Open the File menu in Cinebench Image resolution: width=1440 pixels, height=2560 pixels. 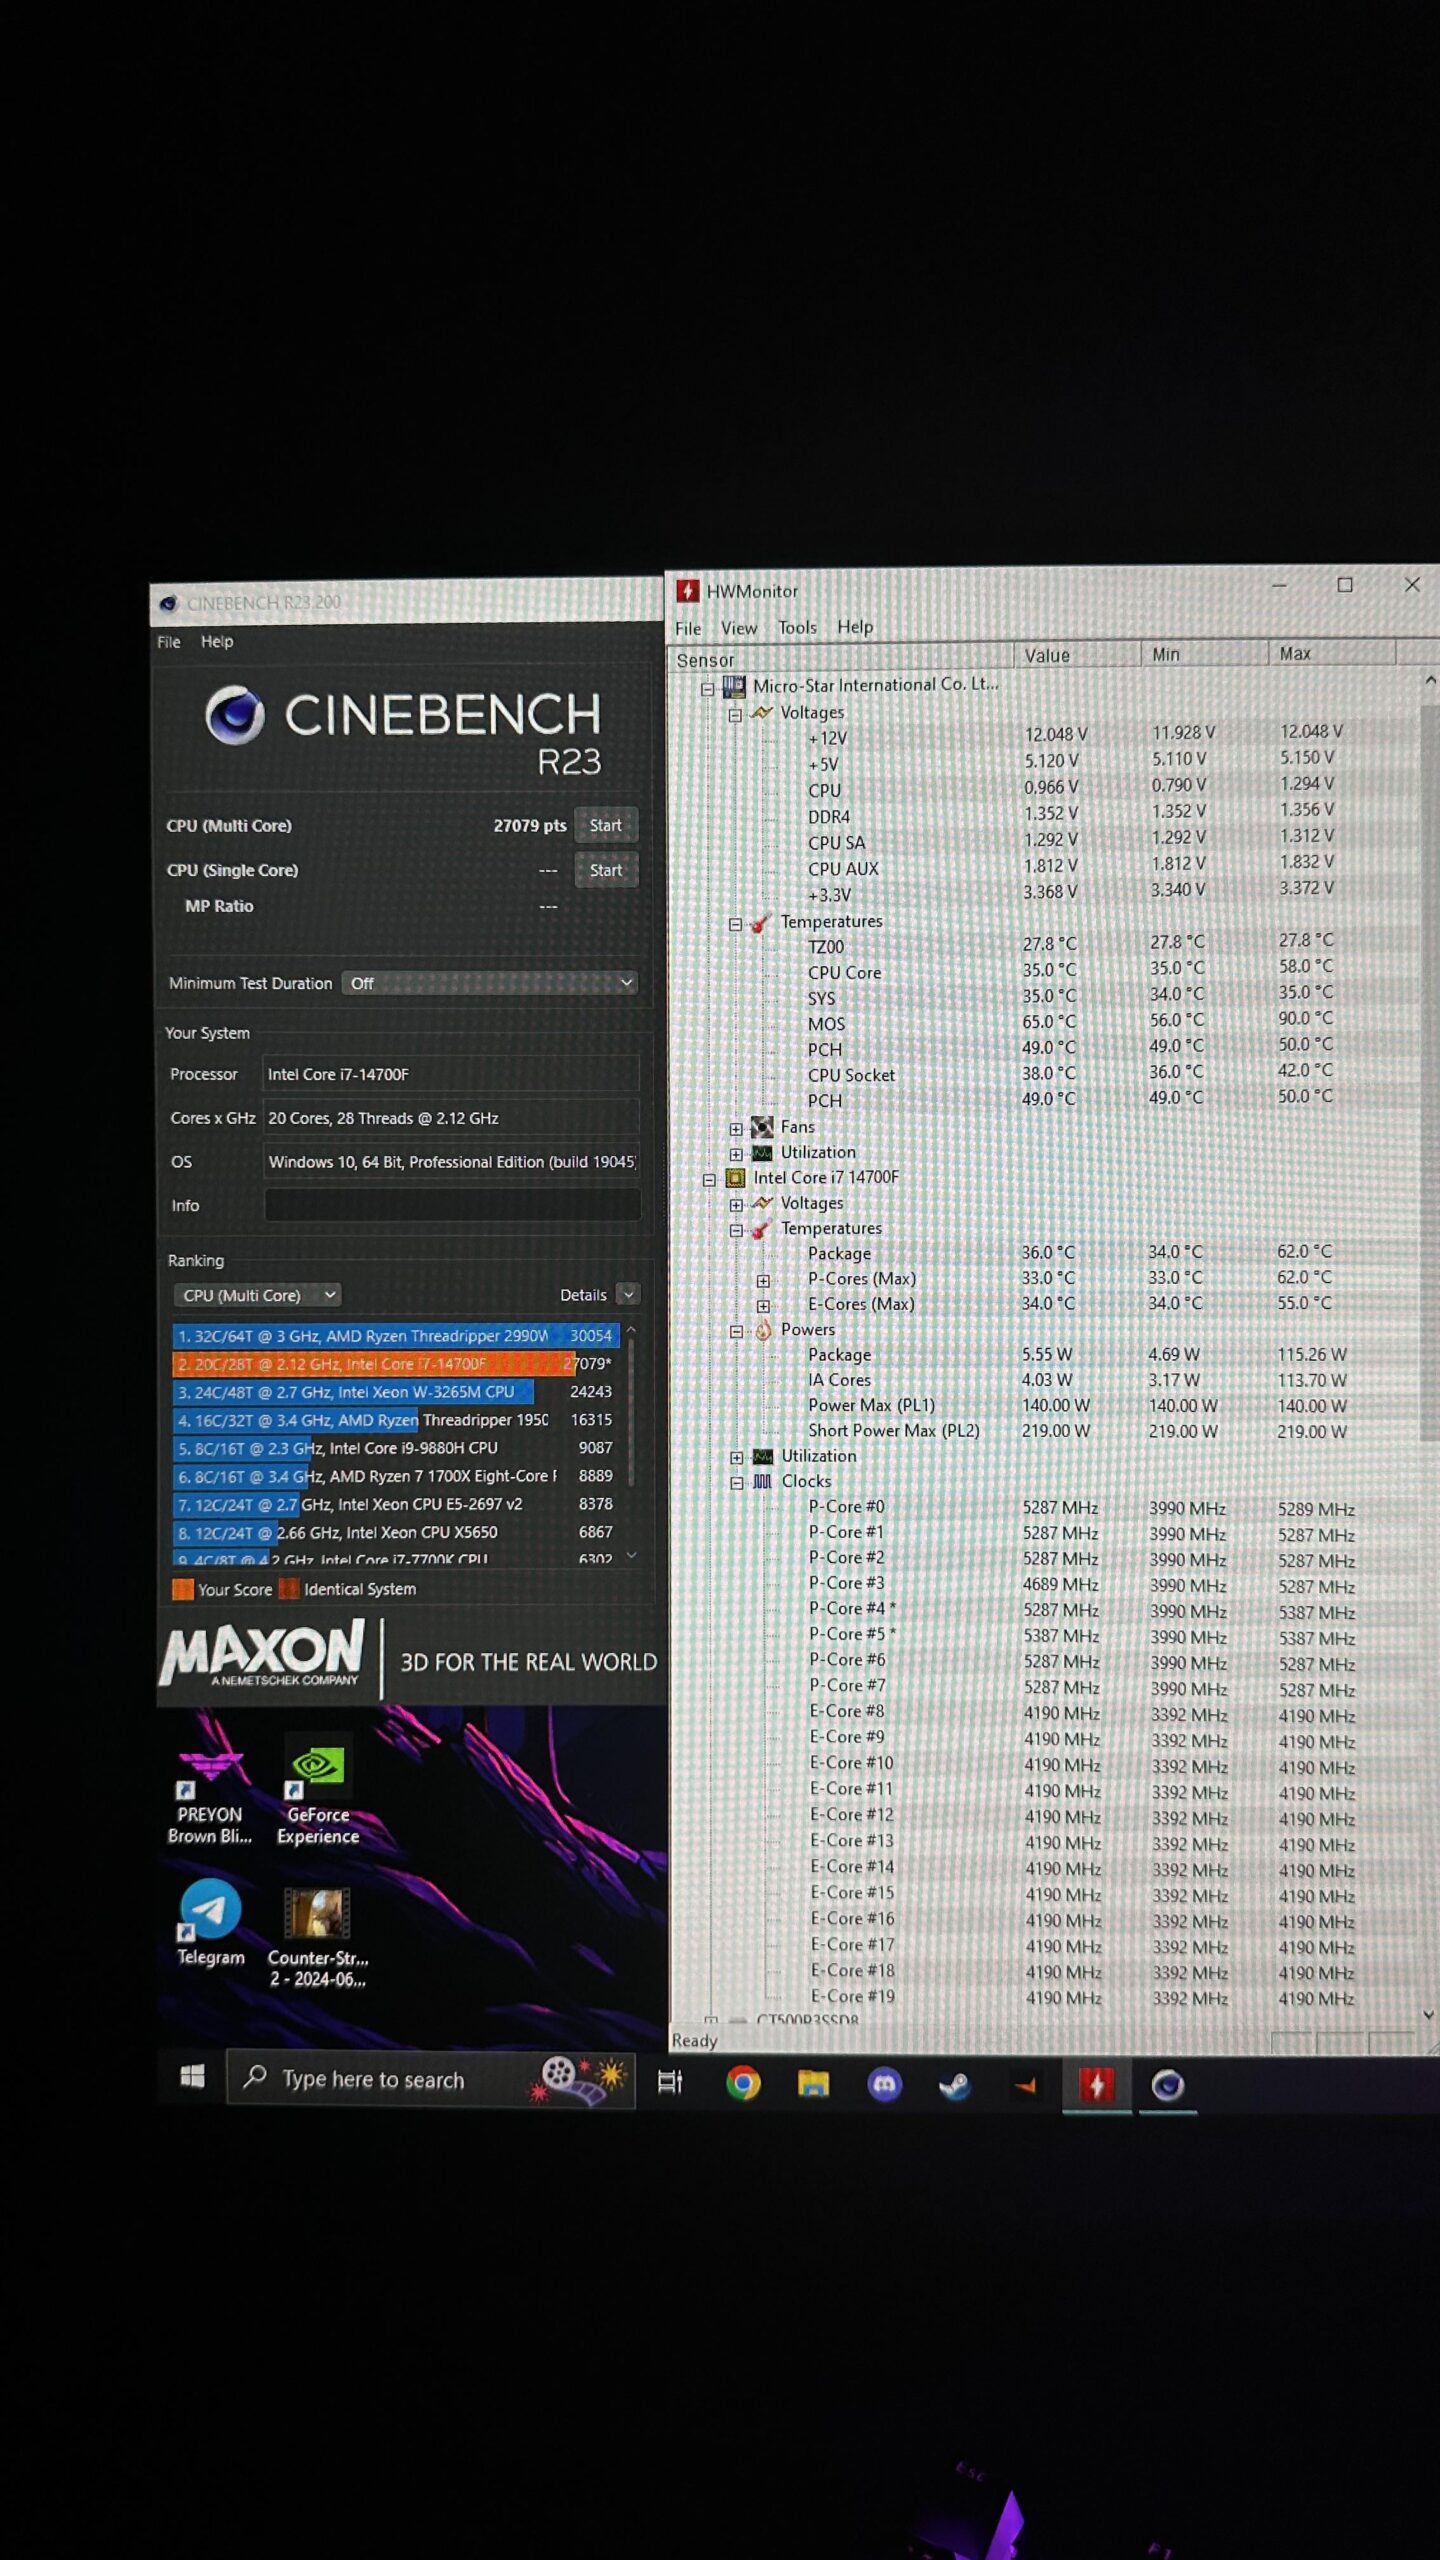168,642
